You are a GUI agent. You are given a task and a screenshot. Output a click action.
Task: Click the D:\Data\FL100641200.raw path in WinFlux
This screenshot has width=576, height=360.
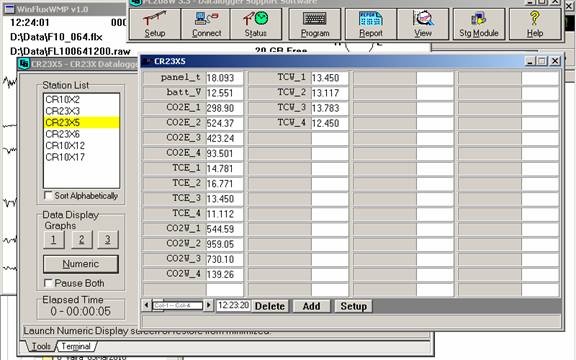pos(70,51)
